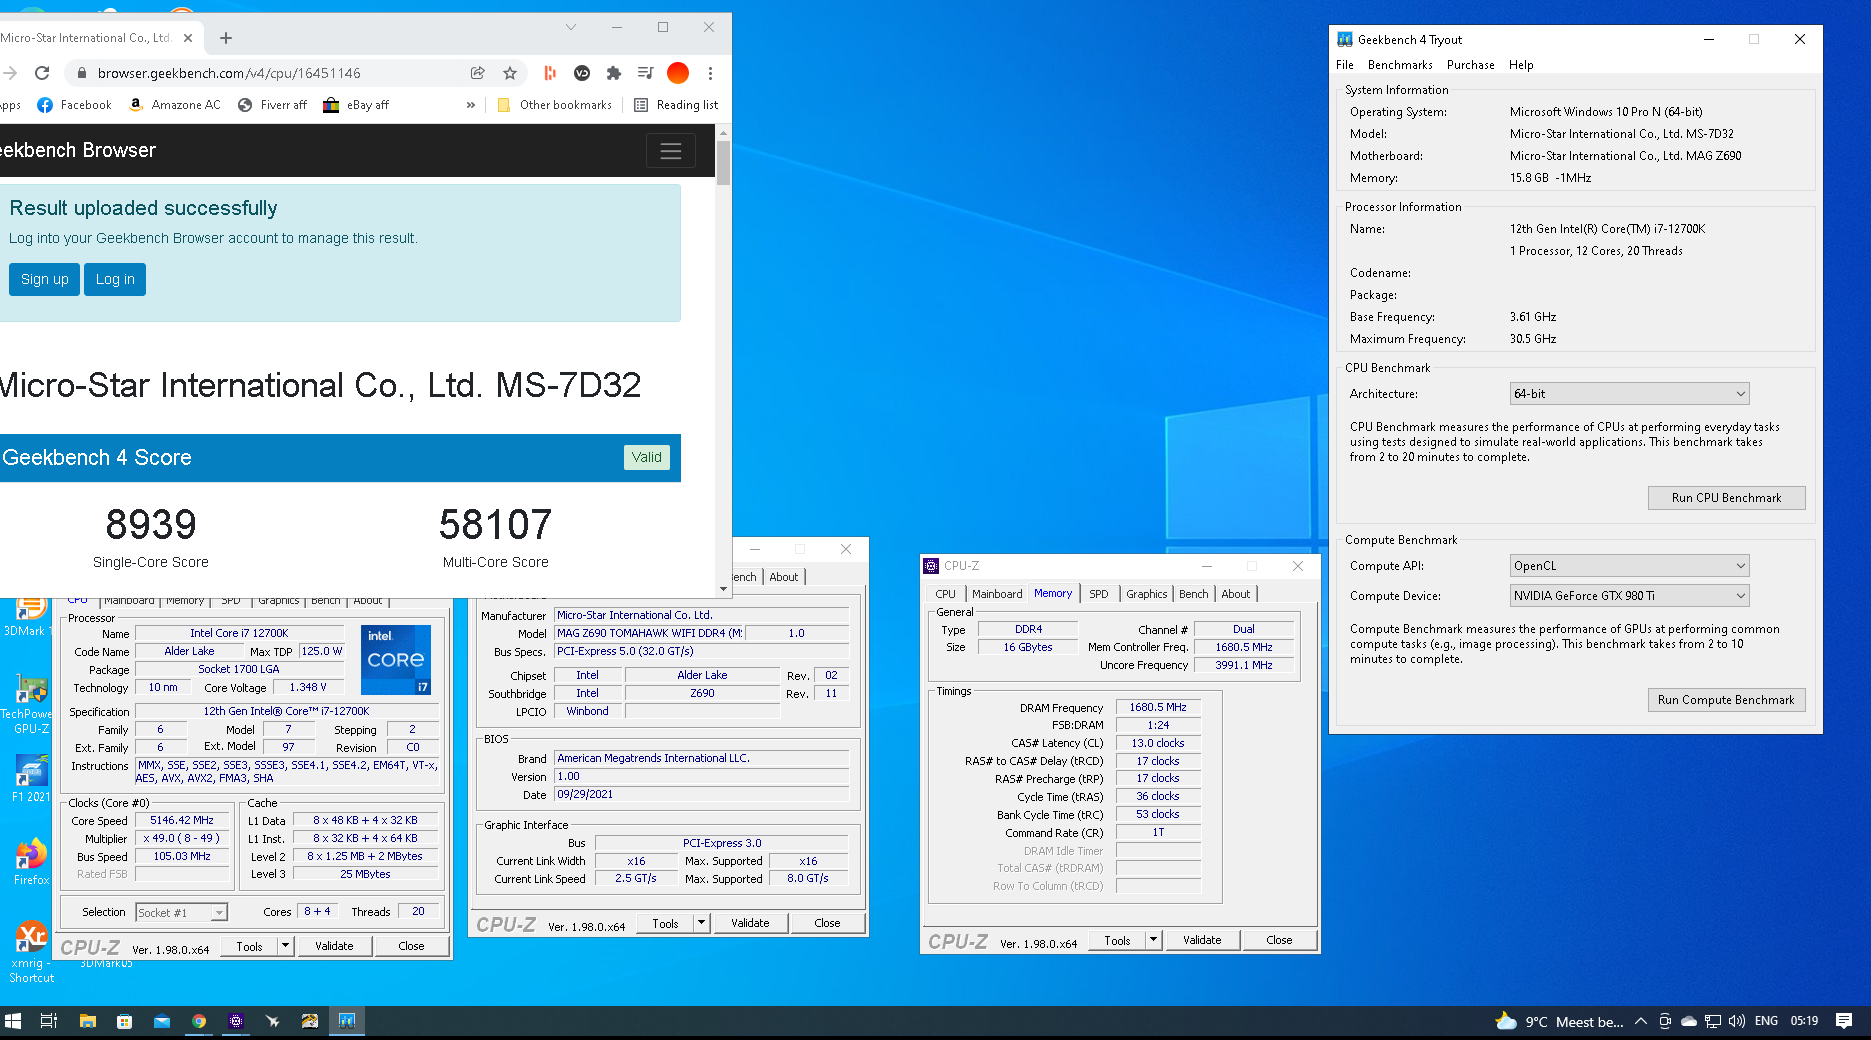Switch to Bench tab in CPU-Z Memory window
Viewport: 1871px width, 1040px height.
click(x=1193, y=594)
